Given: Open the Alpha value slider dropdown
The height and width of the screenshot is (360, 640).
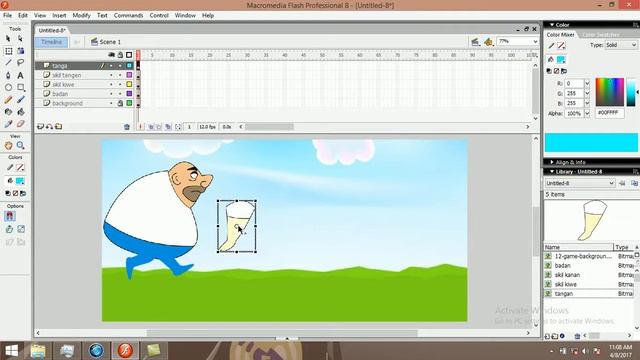Looking at the screenshot, I should [x=587, y=113].
